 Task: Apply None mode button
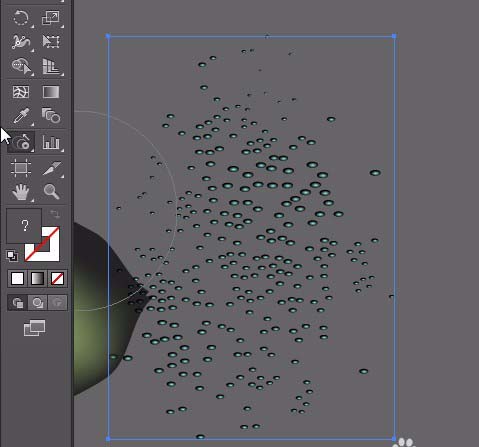coord(57,278)
